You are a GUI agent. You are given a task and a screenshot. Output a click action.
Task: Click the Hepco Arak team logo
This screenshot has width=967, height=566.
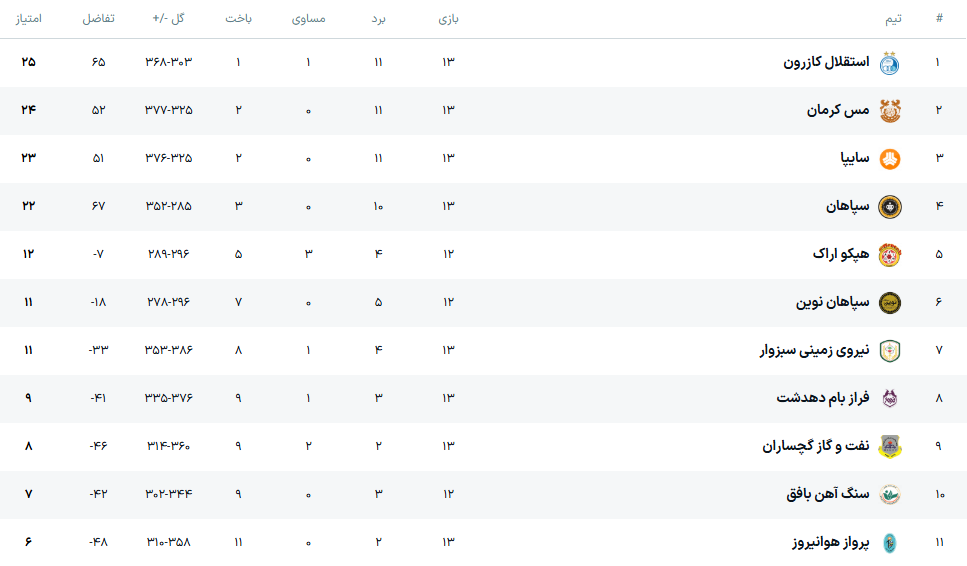[x=889, y=255]
